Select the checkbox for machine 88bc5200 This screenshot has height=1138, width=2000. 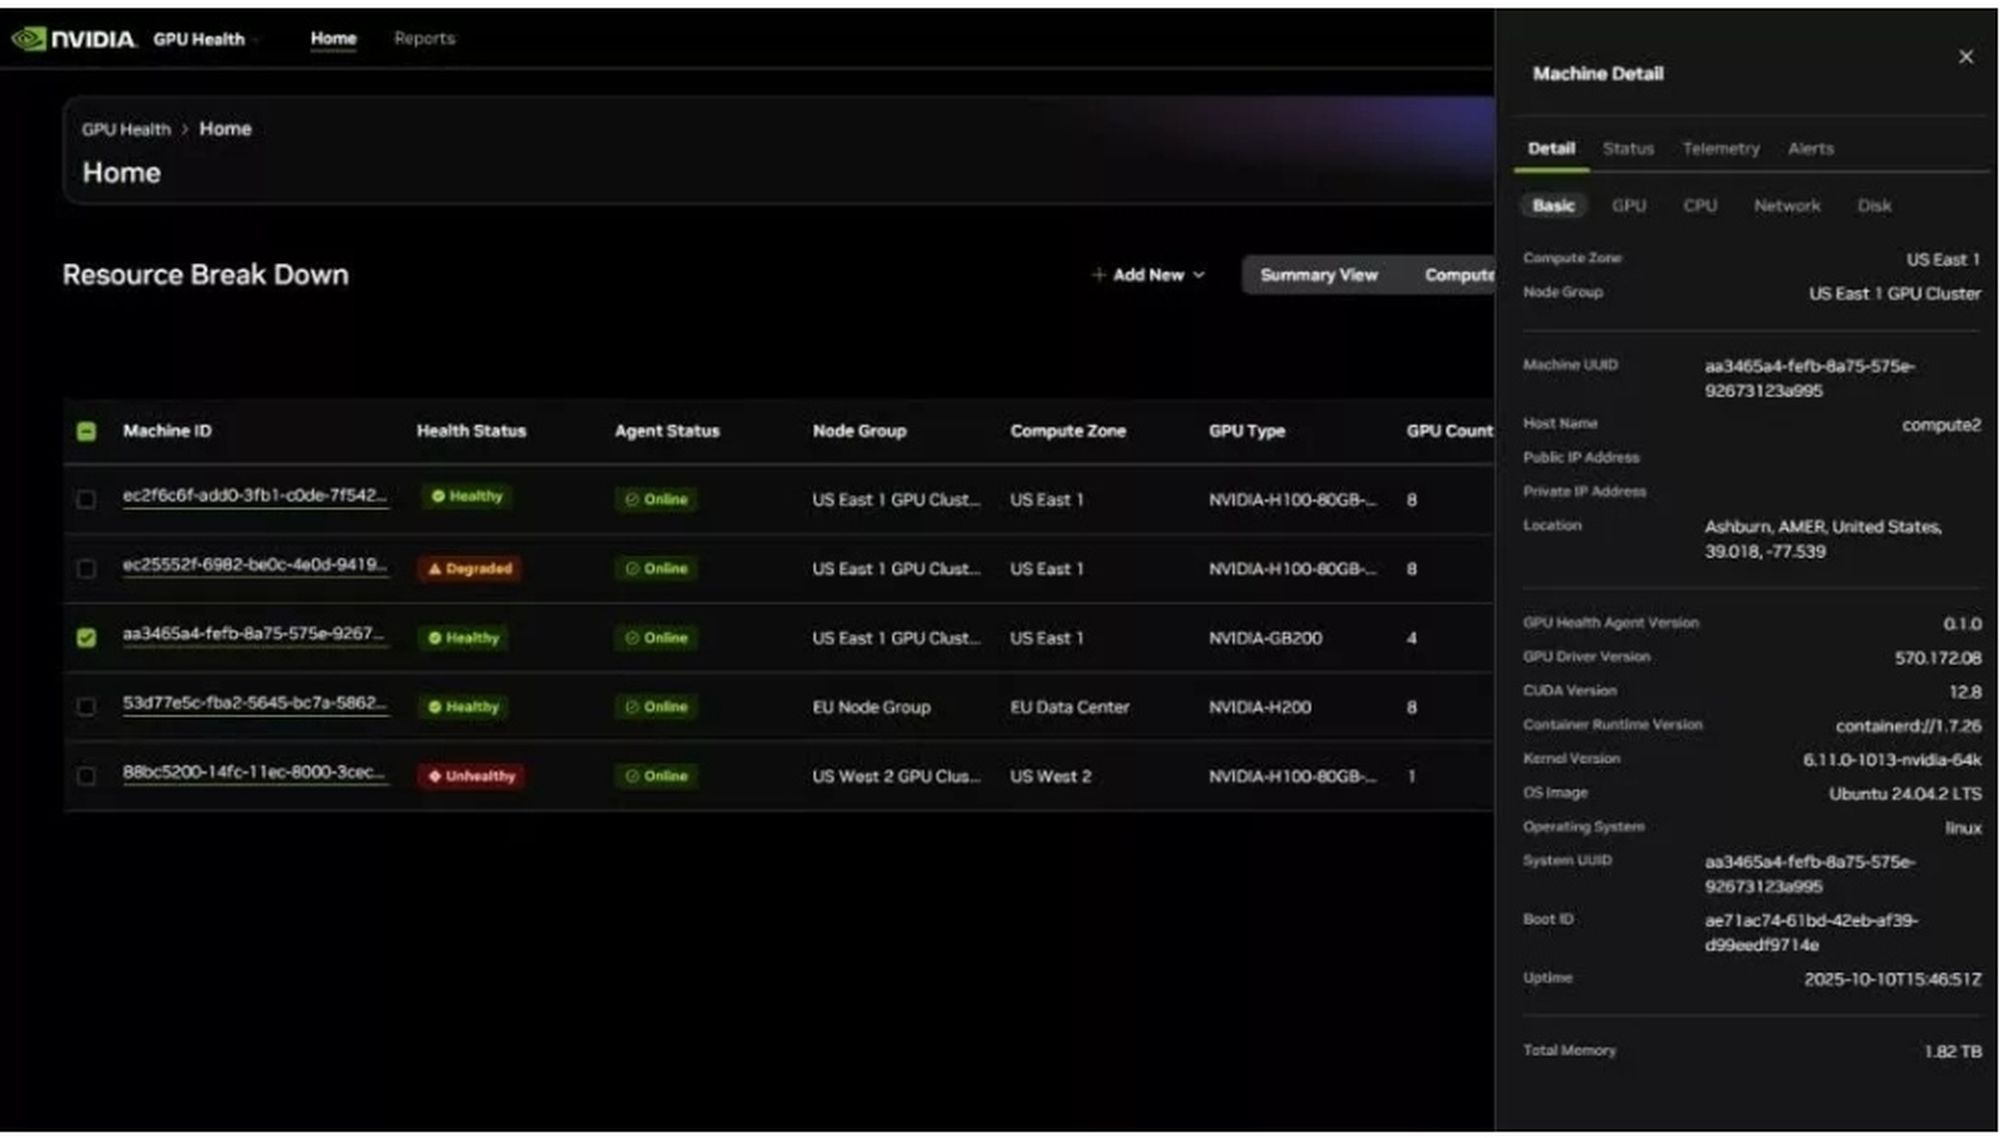click(x=87, y=776)
